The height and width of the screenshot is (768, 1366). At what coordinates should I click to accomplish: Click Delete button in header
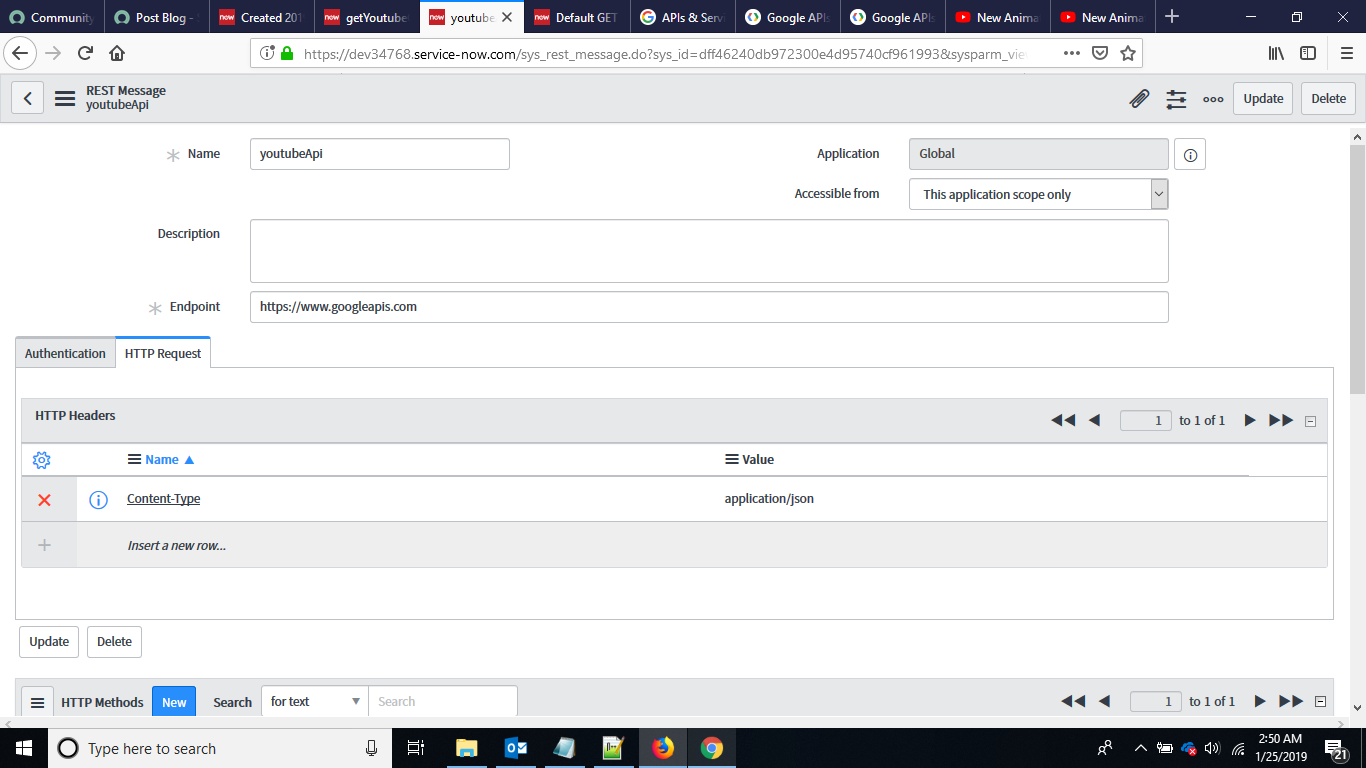(x=1328, y=98)
